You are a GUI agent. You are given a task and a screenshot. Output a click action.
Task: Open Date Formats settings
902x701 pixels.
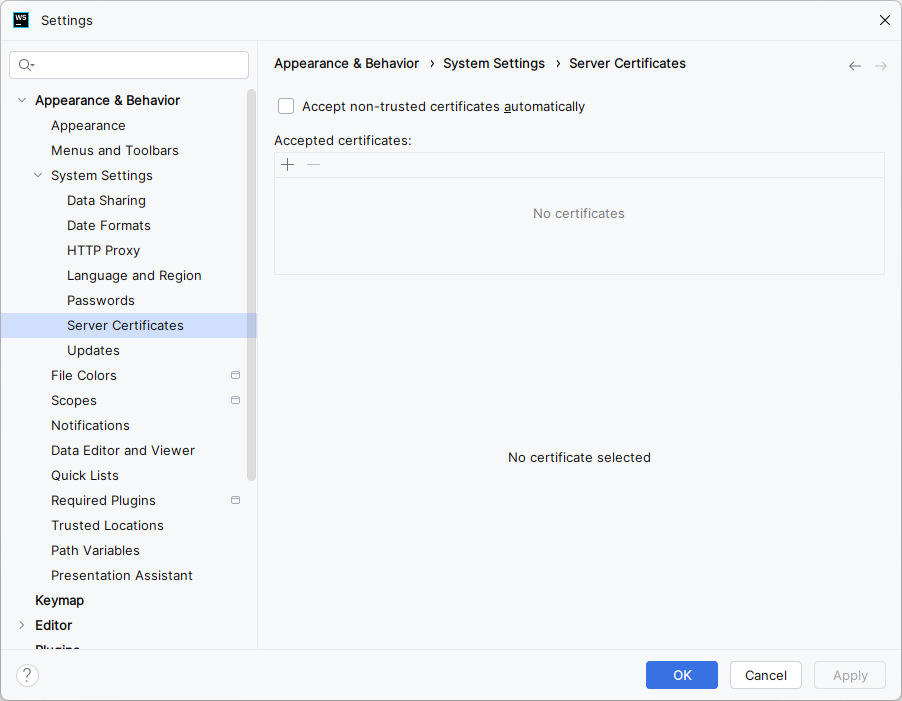[x=109, y=225]
